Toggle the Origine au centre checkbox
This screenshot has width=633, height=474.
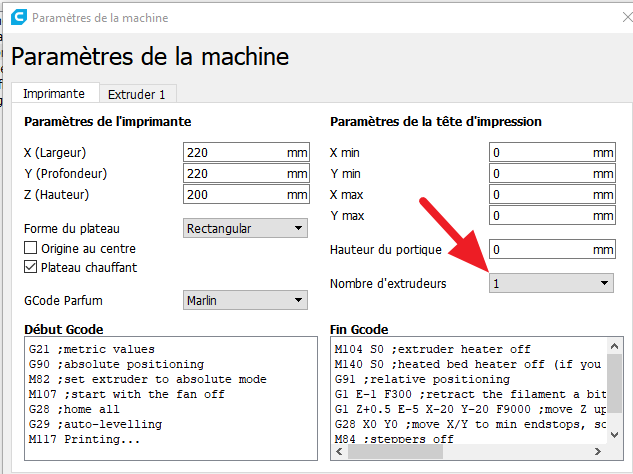[x=30, y=248]
